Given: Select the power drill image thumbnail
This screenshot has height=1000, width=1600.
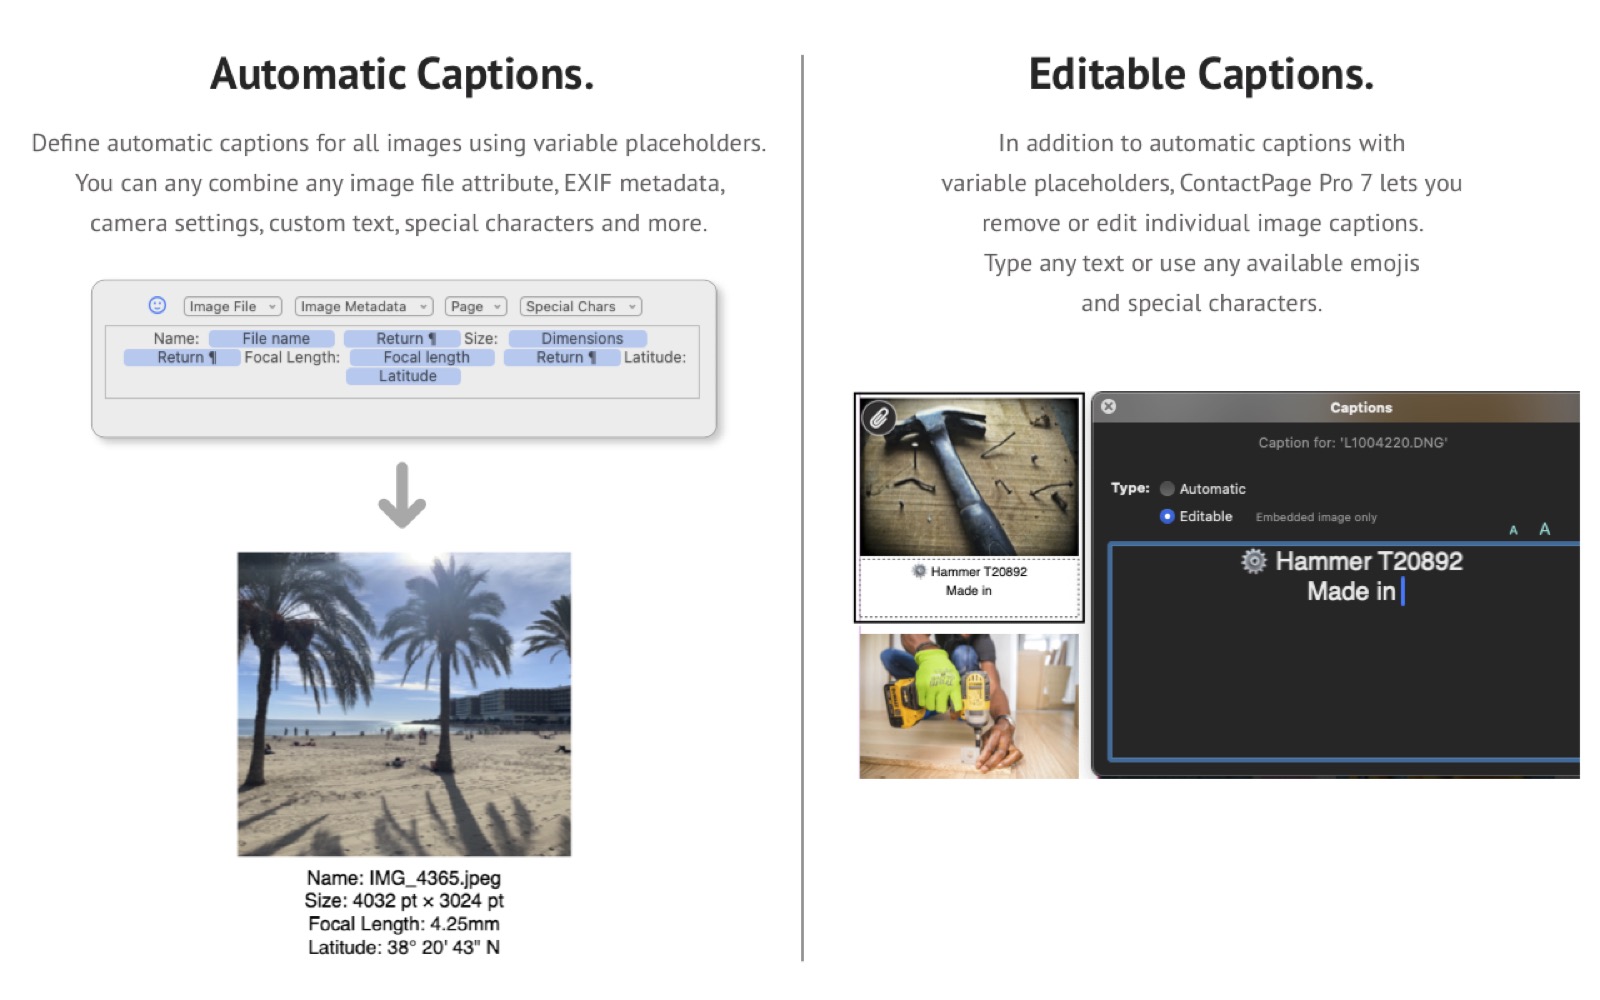Looking at the screenshot, I should click(x=969, y=706).
